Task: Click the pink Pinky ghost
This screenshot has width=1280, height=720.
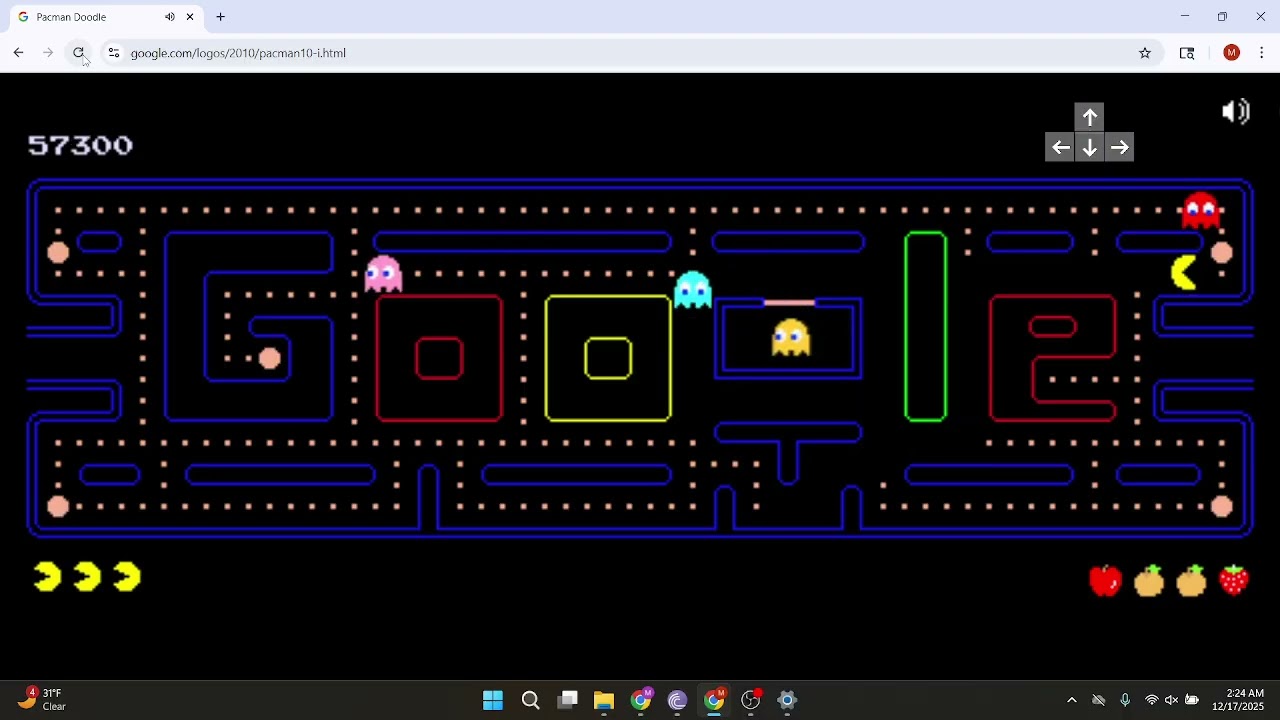Action: pyautogui.click(x=384, y=273)
